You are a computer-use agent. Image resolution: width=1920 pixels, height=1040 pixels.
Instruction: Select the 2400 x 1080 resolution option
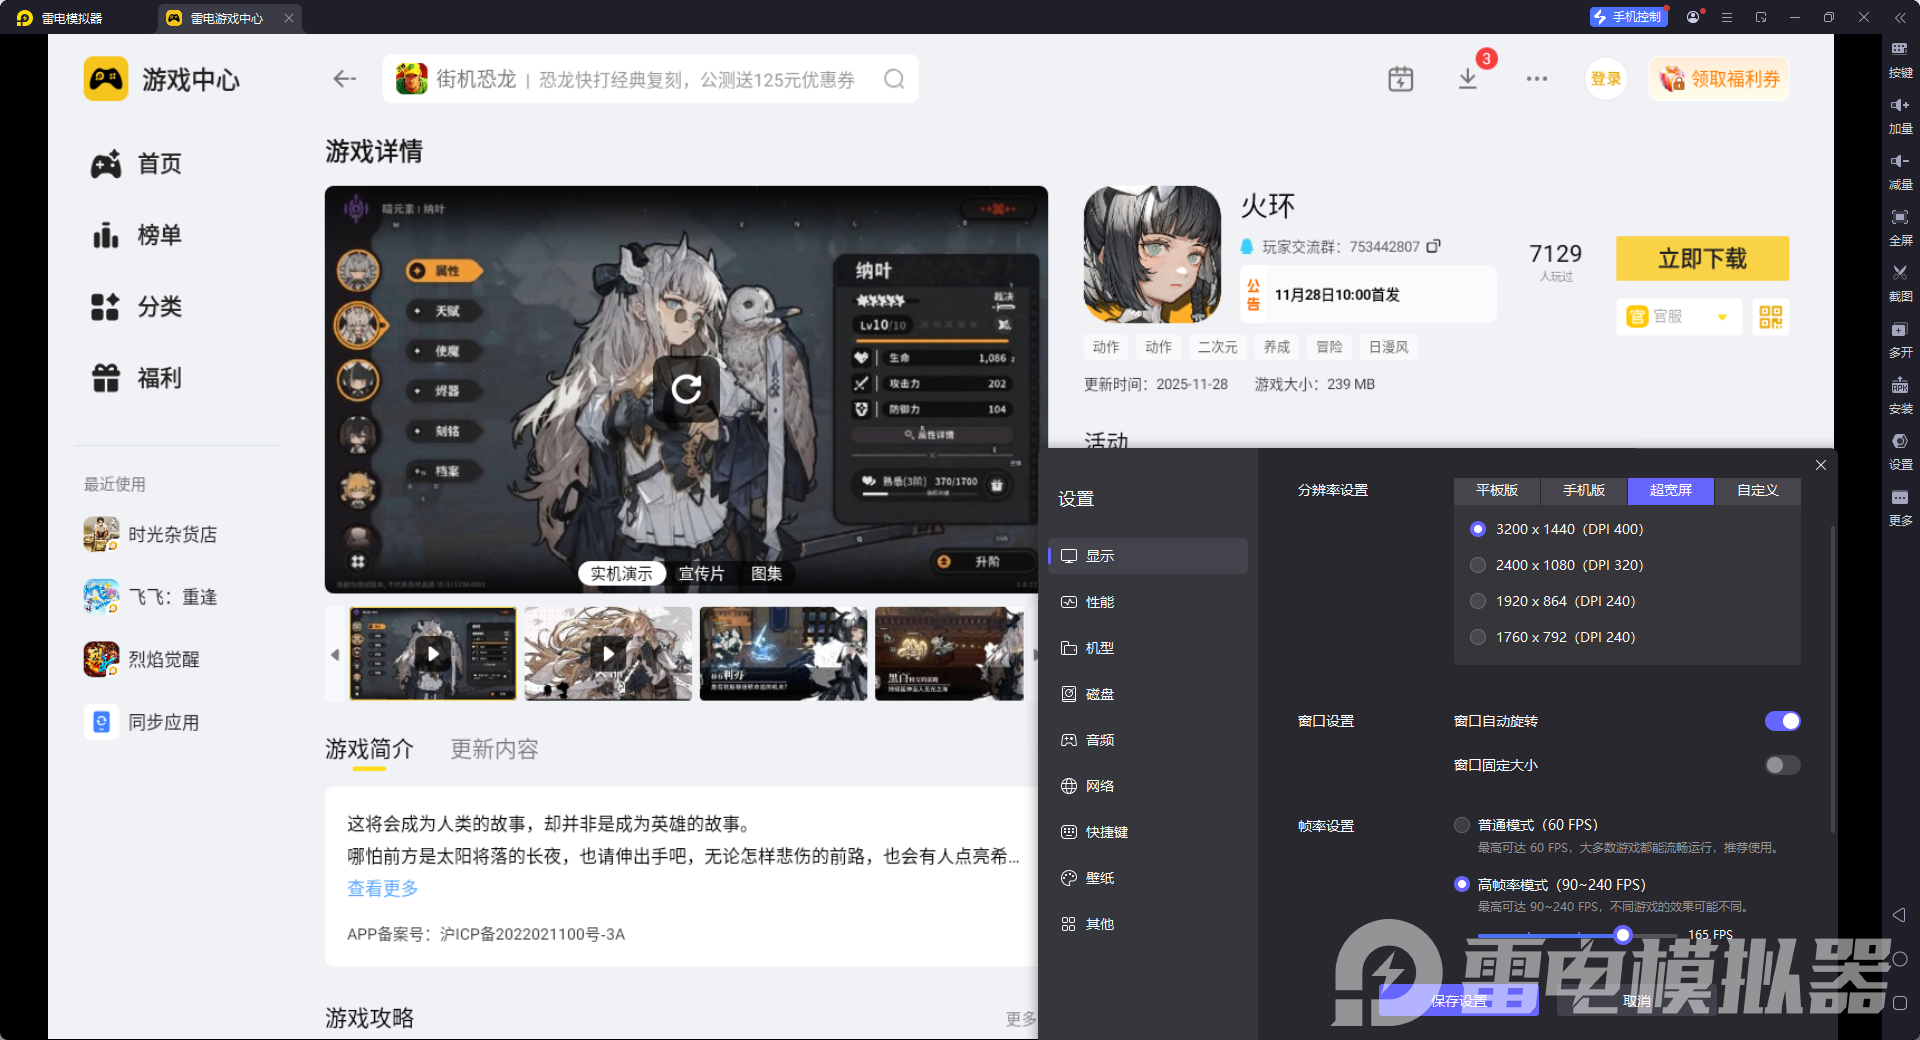(x=1478, y=565)
